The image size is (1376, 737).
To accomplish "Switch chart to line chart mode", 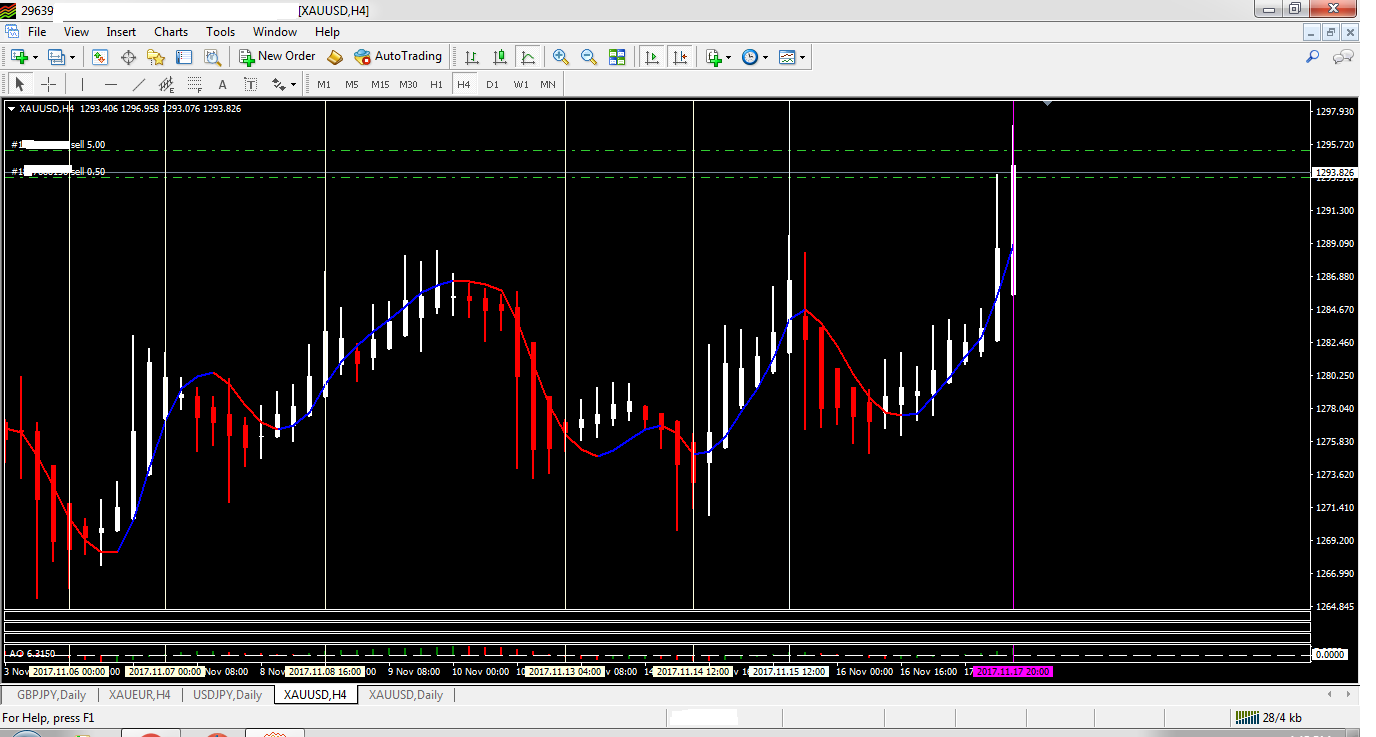I will click(527, 57).
